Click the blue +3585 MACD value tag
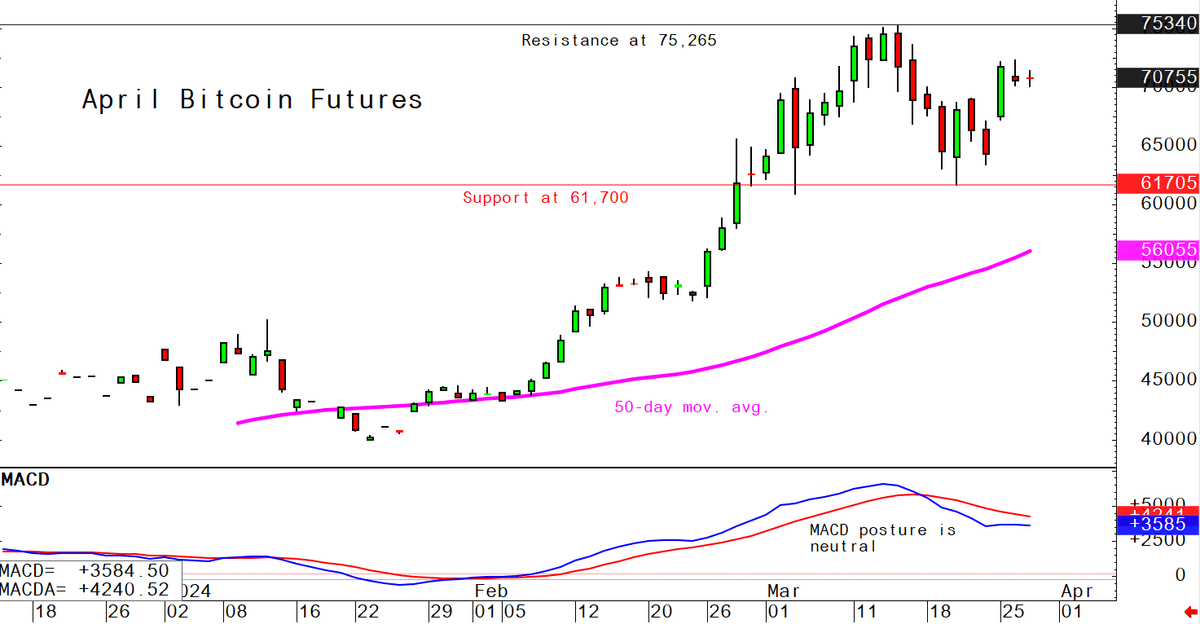Viewport: 1200px width, 624px height. click(x=1158, y=525)
